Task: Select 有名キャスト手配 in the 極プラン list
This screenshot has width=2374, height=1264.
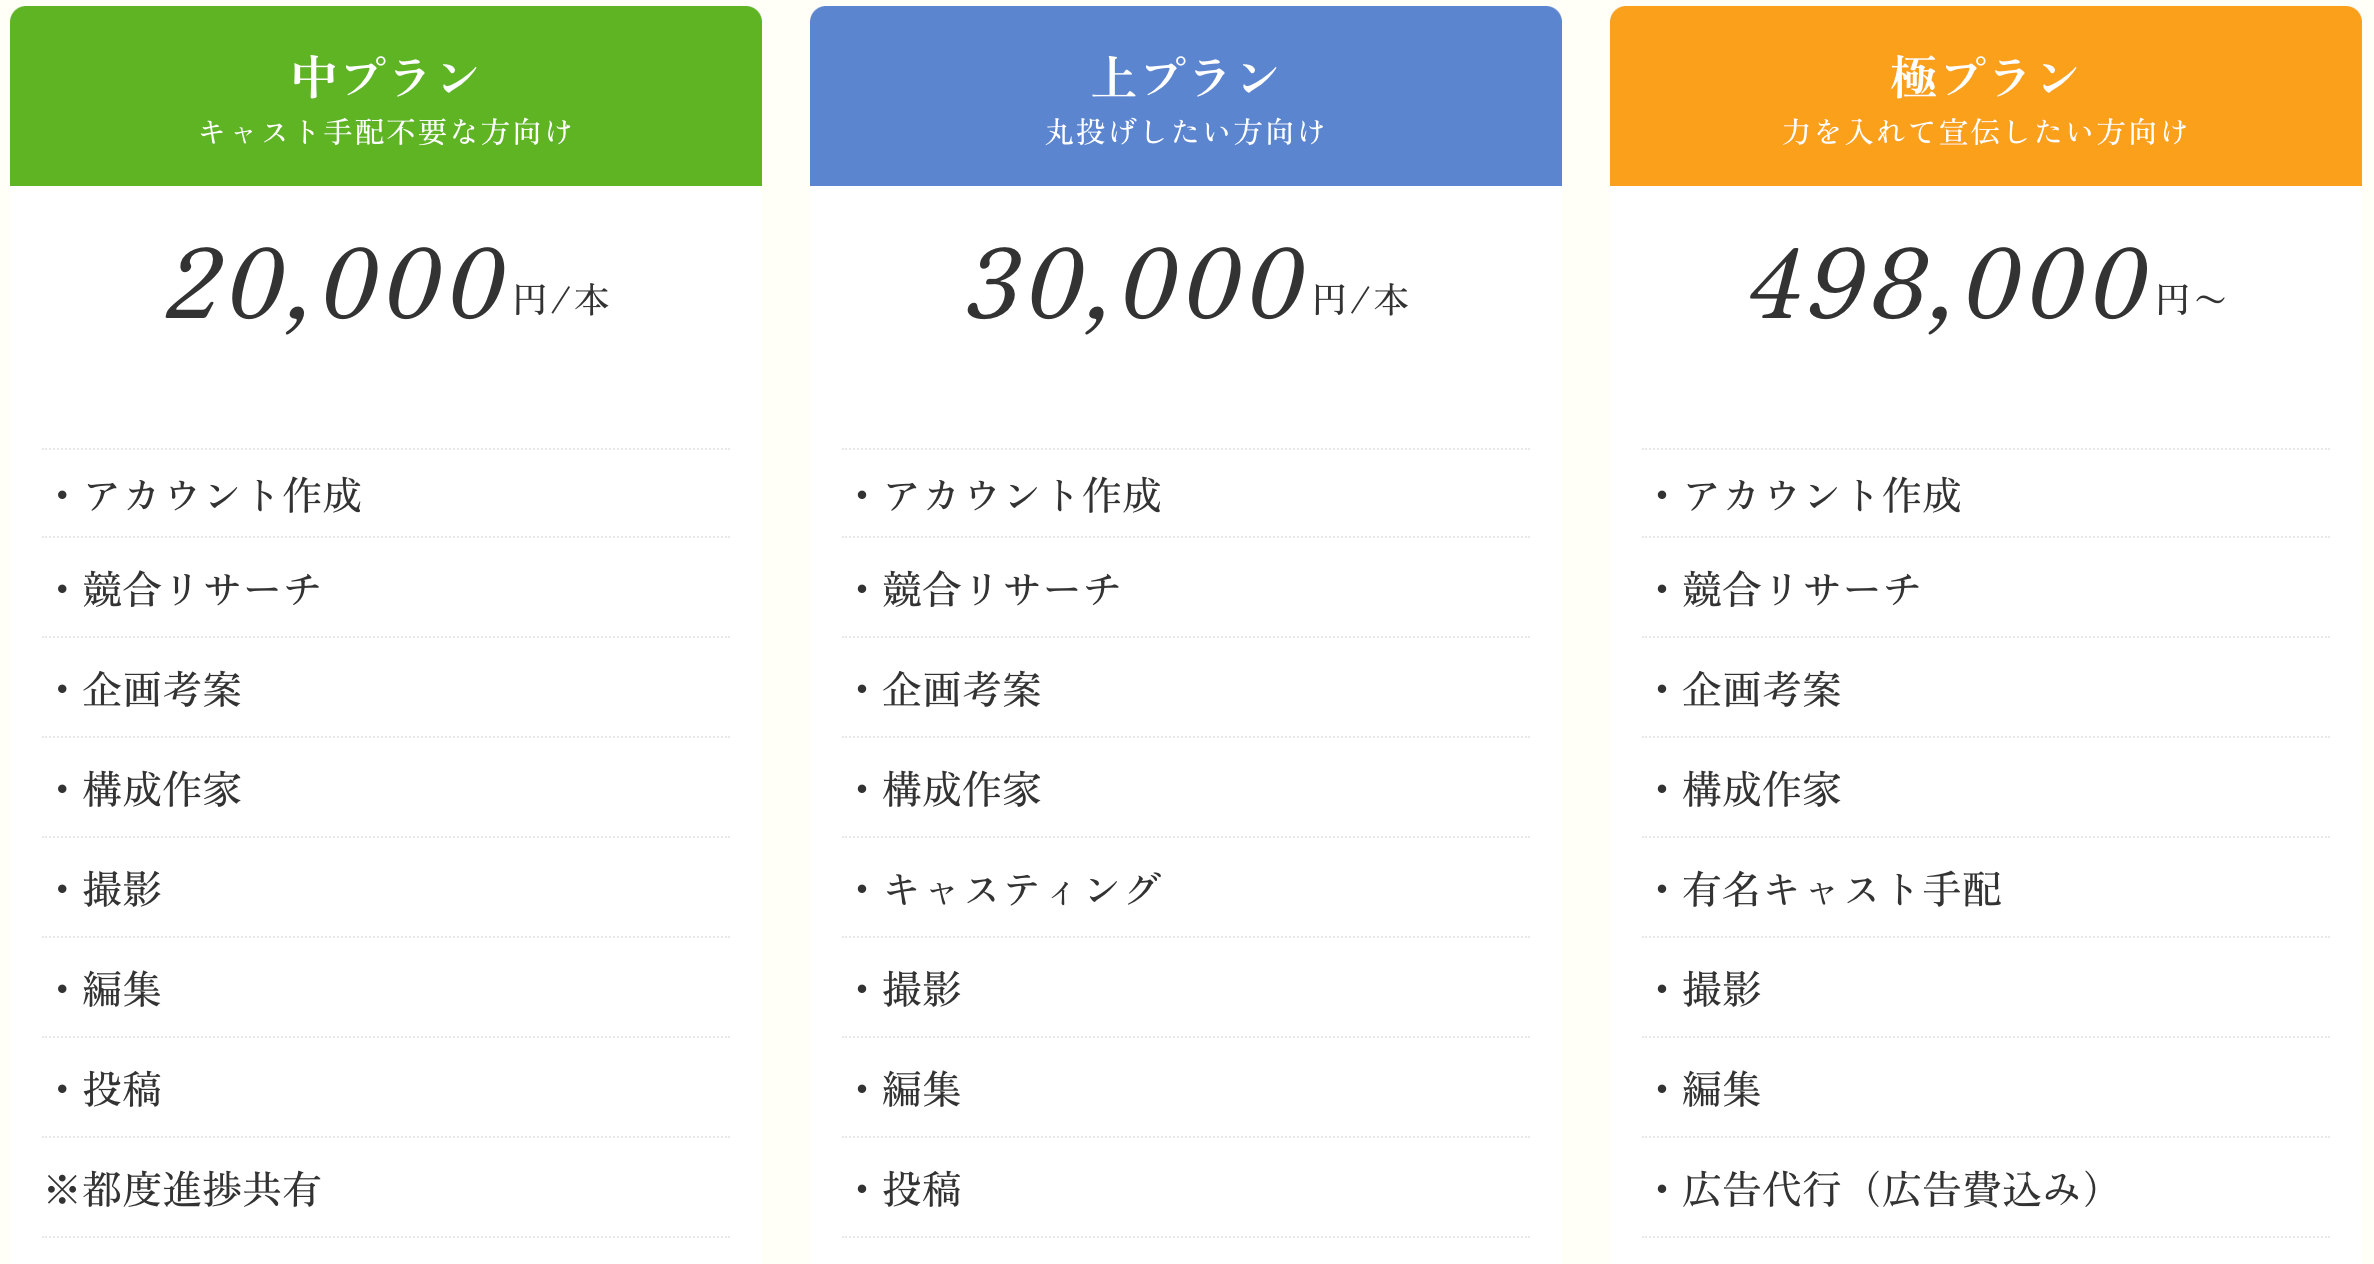Action: coord(1841,889)
